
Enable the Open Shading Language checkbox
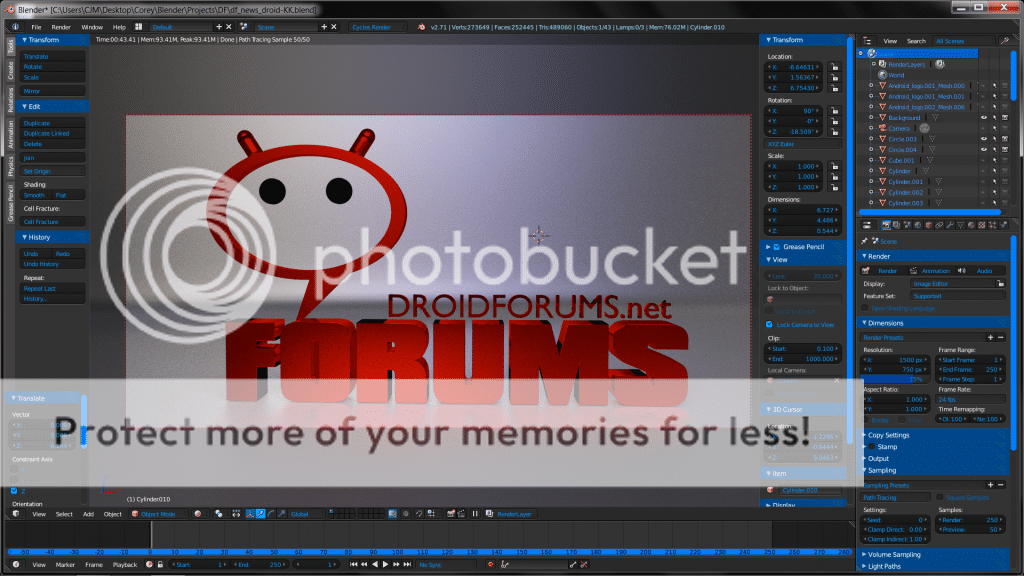tap(865, 308)
